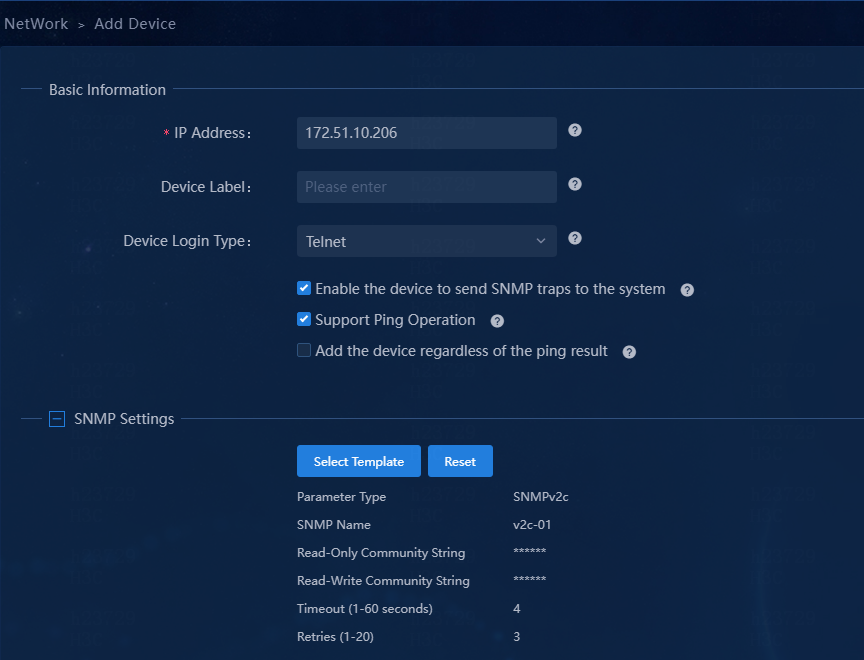Check Add the device regardless of ping result

click(304, 350)
